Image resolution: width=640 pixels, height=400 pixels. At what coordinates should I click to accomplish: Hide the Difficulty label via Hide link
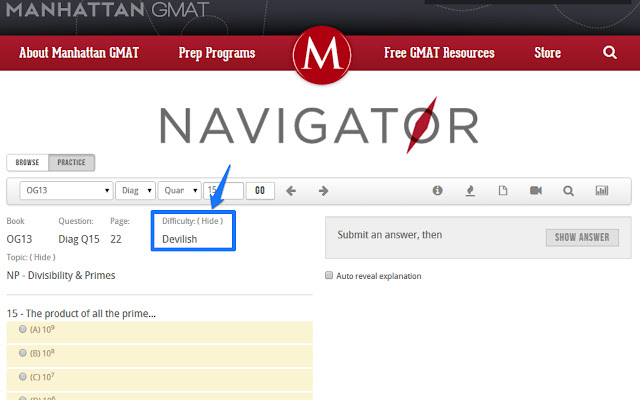click(x=210, y=221)
